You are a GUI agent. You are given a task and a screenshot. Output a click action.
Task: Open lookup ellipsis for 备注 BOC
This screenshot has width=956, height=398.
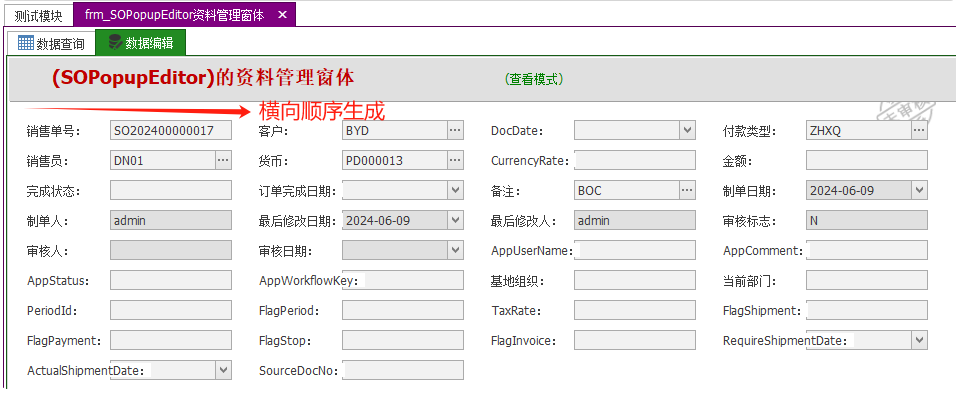[687, 190]
